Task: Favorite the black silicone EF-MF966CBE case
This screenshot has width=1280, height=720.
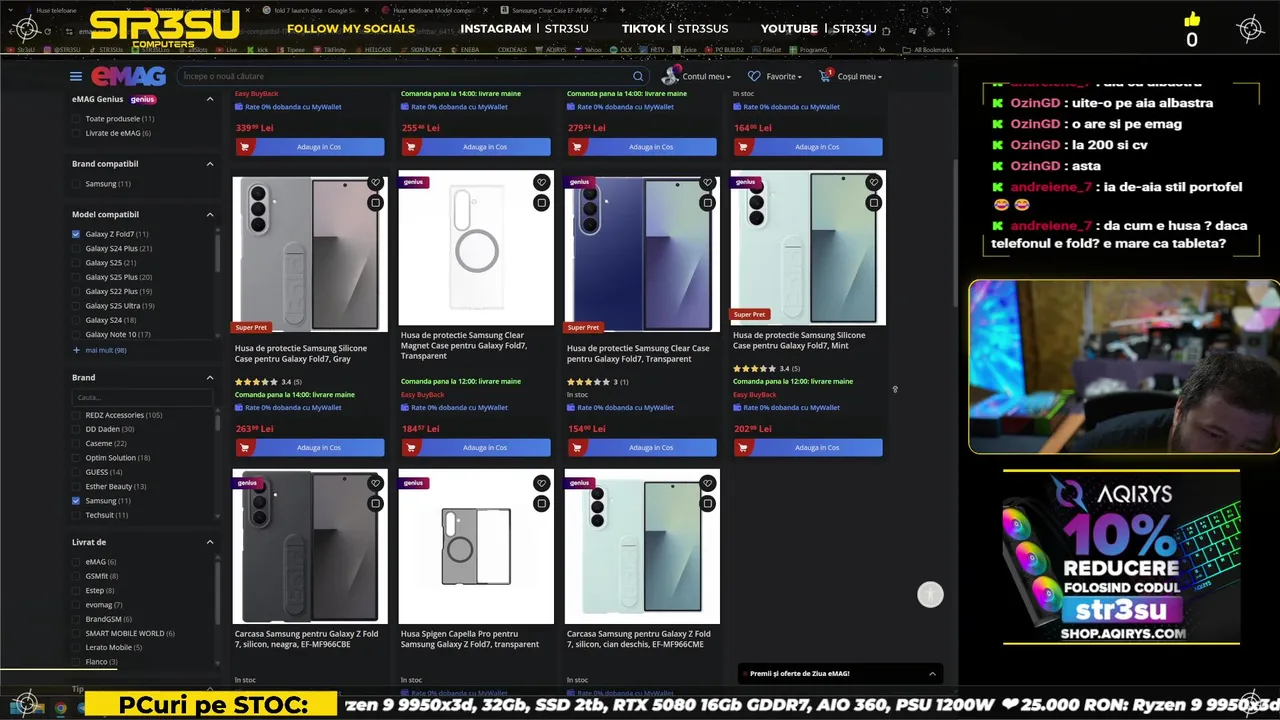Action: tap(375, 483)
